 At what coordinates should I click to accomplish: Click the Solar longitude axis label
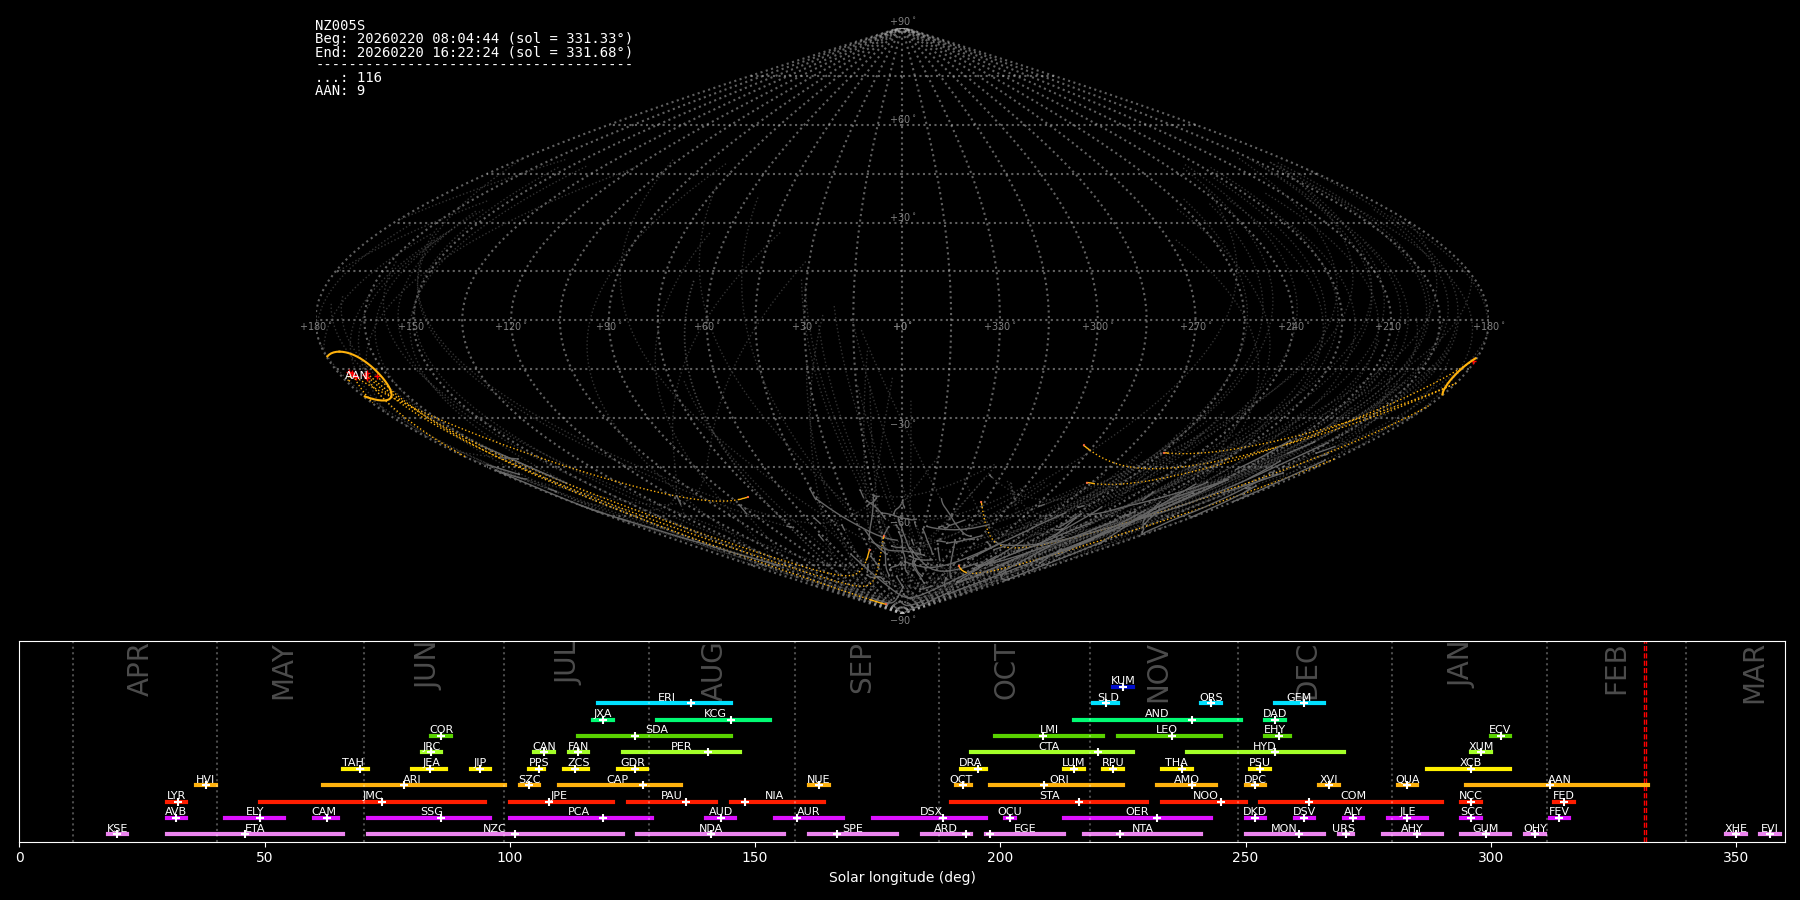click(x=902, y=877)
